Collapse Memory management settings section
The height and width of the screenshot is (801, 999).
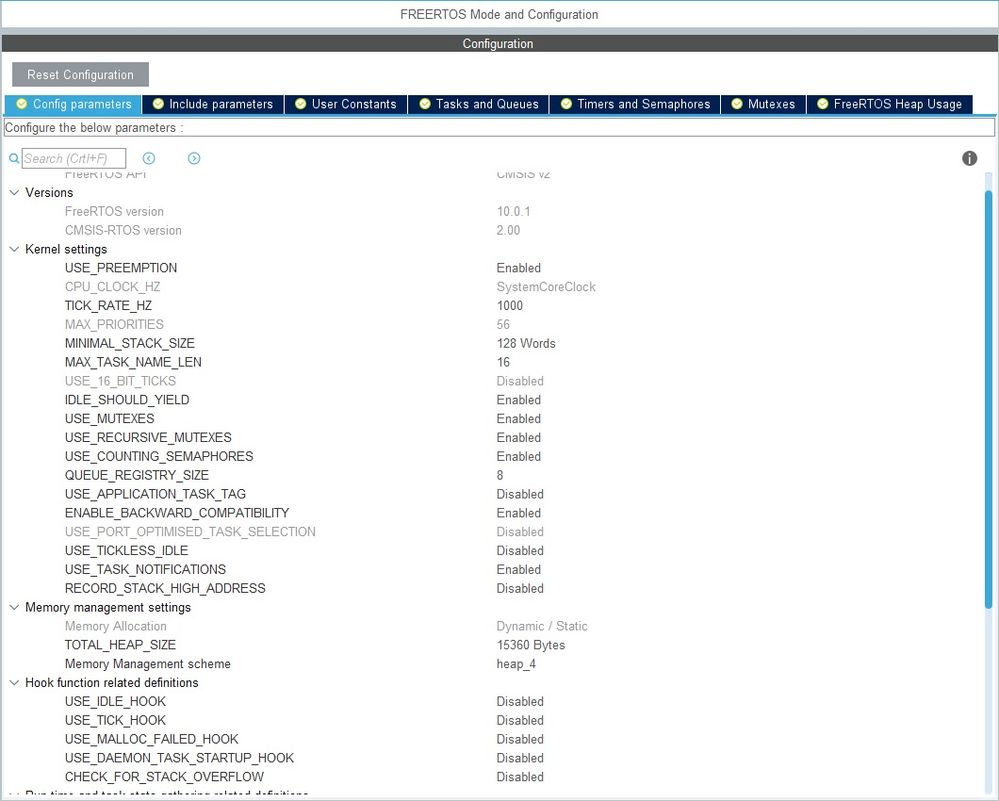14,607
